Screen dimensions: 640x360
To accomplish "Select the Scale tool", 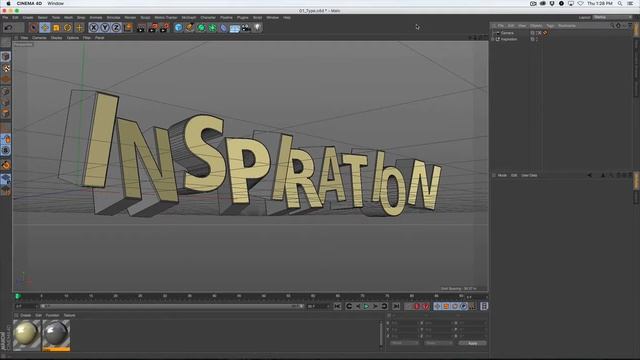I will point(56,28).
